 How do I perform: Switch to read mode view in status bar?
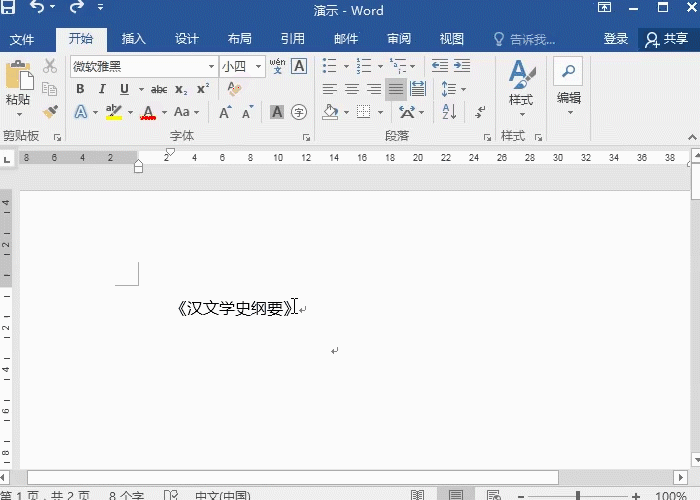point(417,495)
